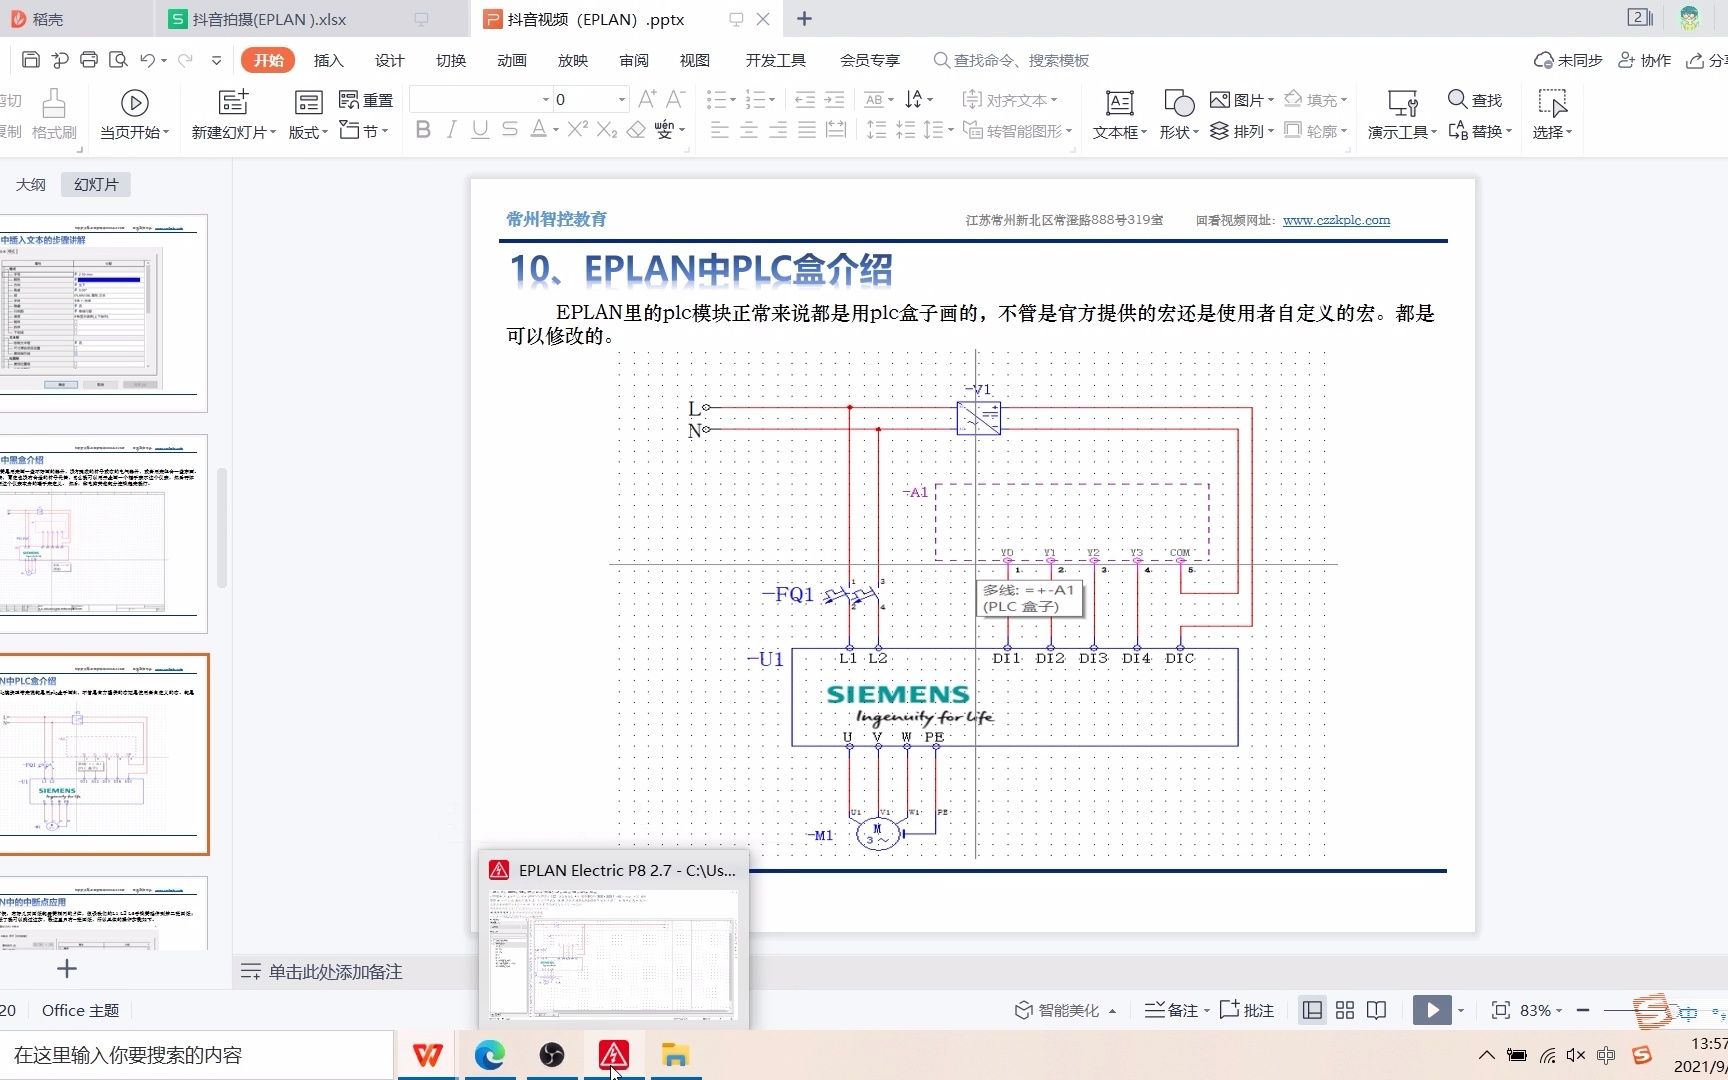This screenshot has height=1080, width=1728.
Task: Open the 形状 shapes tool
Action: pos(1177,113)
